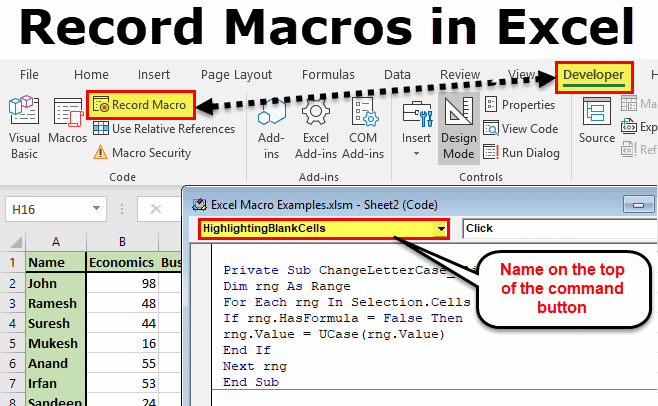Screen dimensions: 658x406
Task: Select row 1 header
Action: click(12, 263)
